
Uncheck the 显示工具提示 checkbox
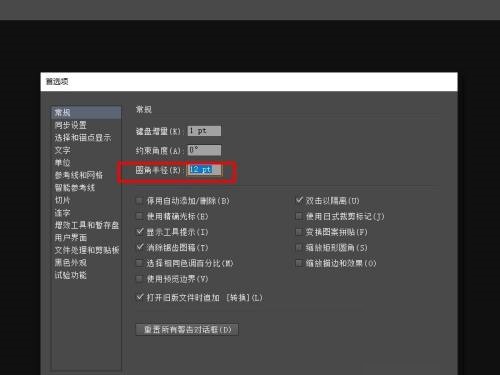pyautogui.click(x=140, y=232)
